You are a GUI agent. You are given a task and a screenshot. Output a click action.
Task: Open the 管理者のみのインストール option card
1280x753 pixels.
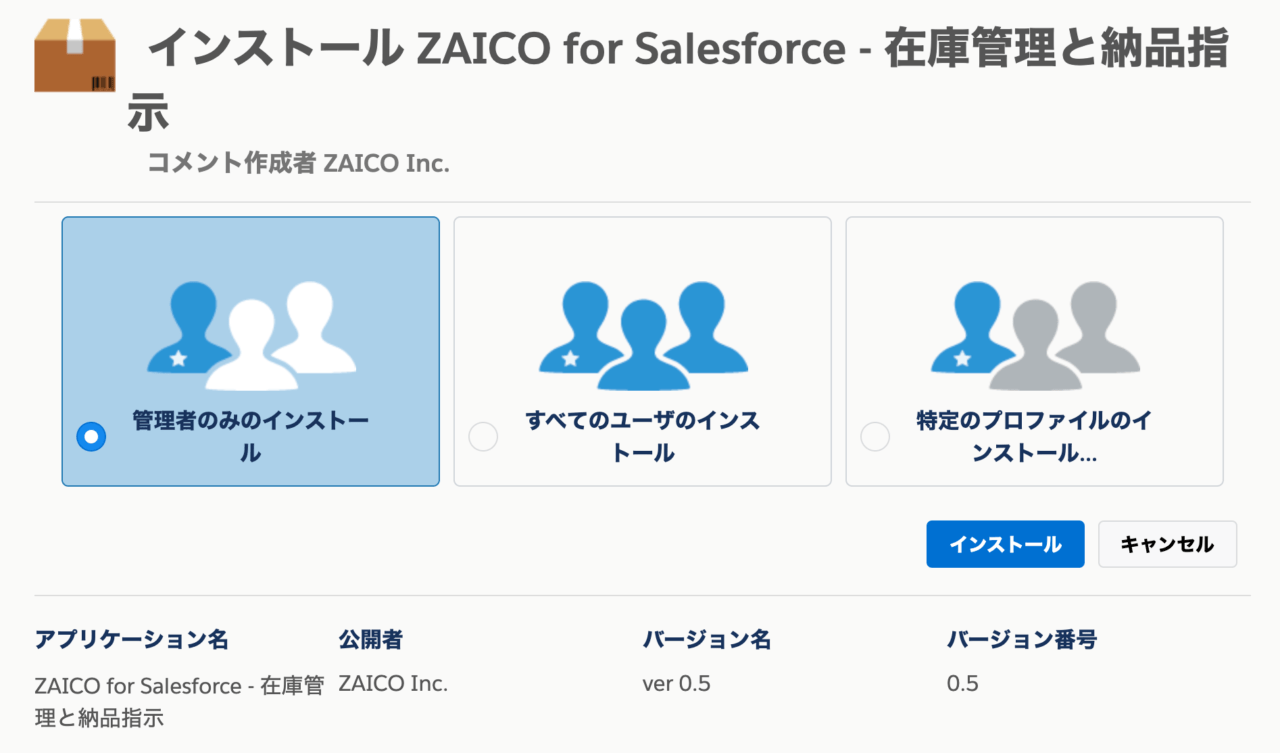coord(250,351)
